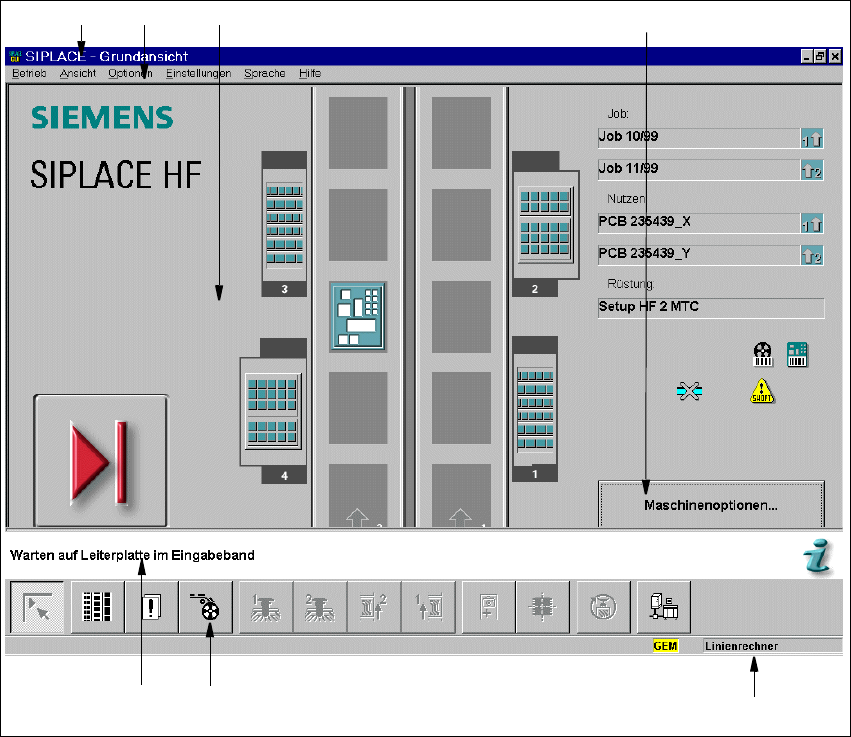Viewport: 851px width, 737px height.
Task: Click the component reel feeder status icon
Action: pos(763,354)
